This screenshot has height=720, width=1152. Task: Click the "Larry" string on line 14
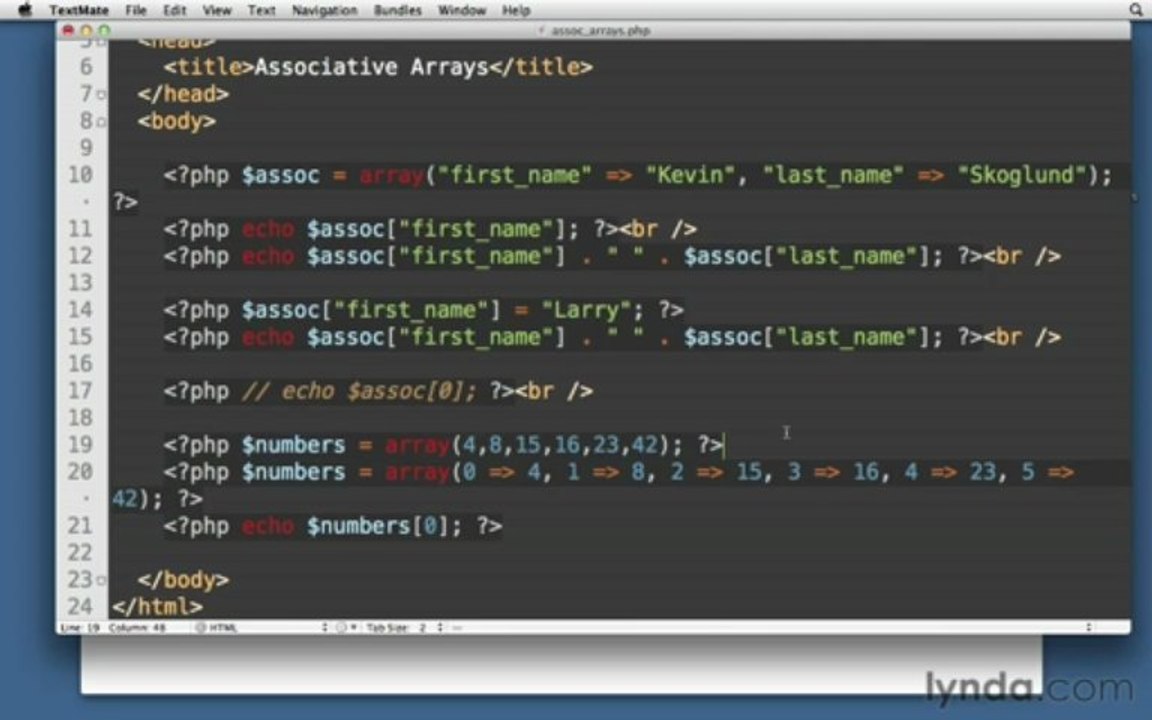[586, 310]
